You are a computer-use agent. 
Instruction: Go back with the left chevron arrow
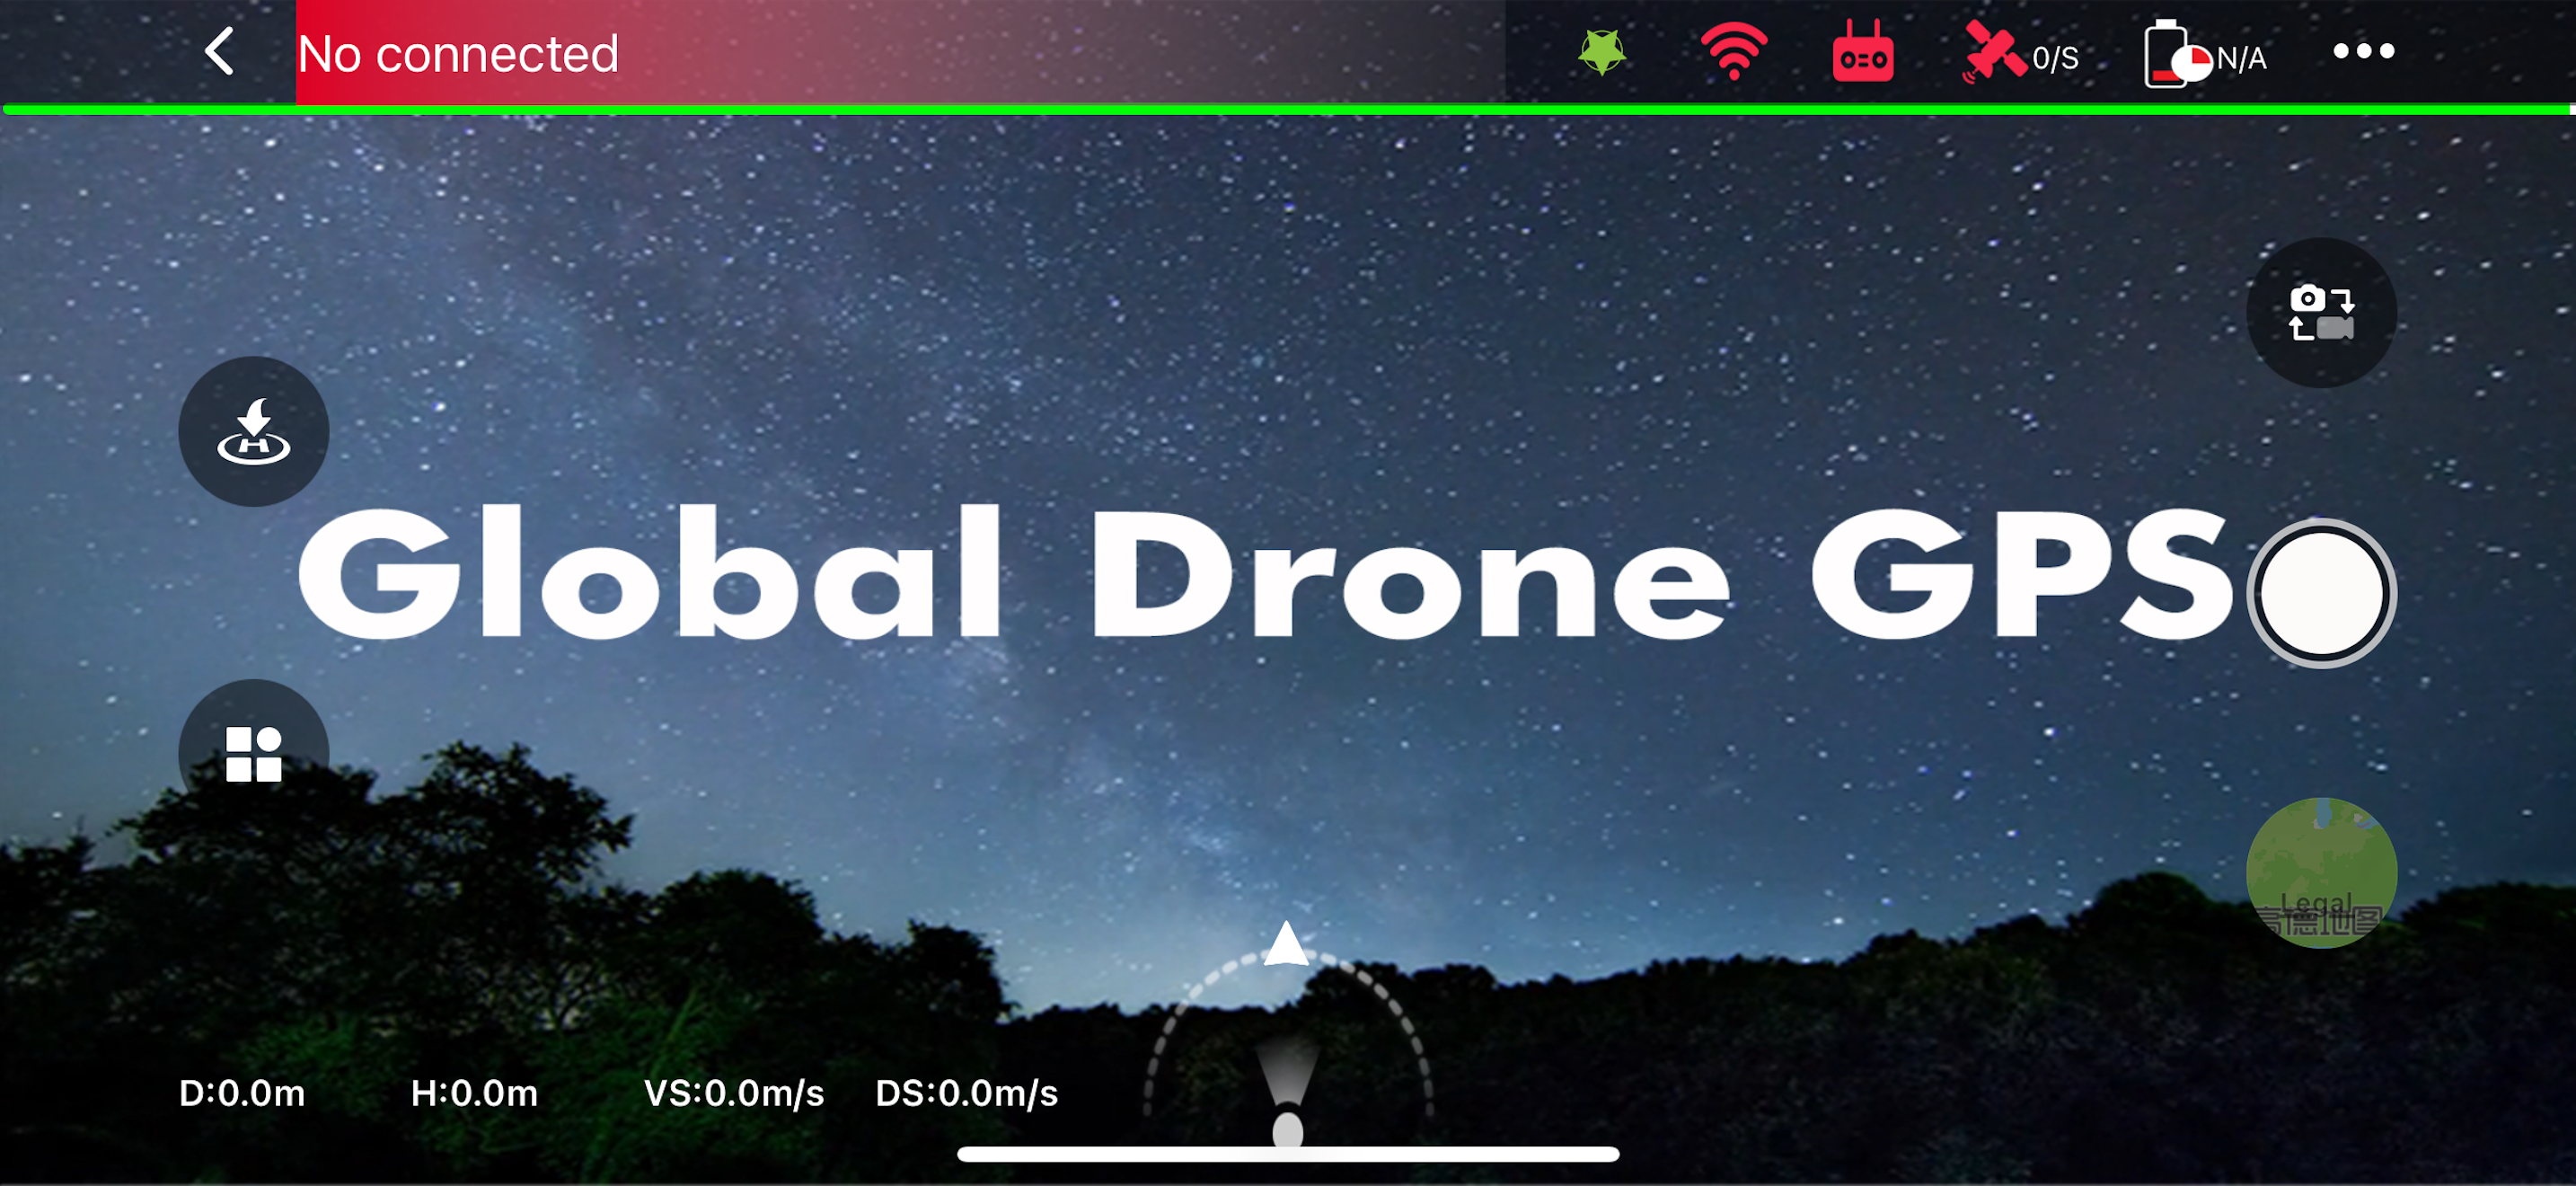219,51
